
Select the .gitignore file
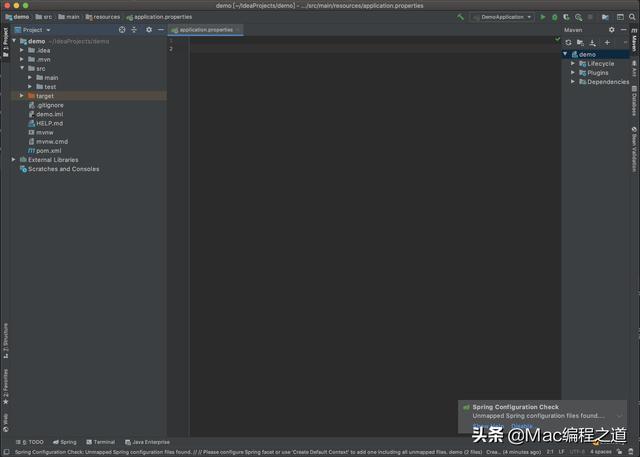[x=46, y=105]
